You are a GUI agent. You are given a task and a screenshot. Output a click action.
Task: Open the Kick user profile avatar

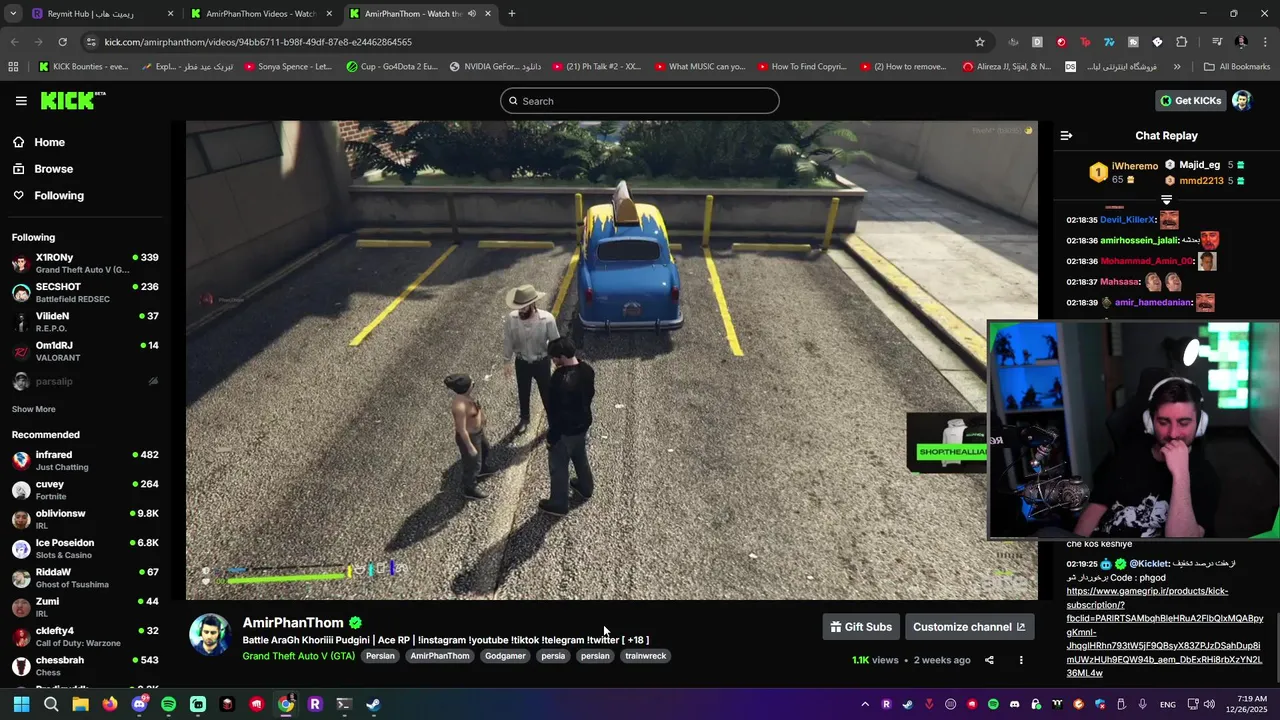click(1242, 101)
